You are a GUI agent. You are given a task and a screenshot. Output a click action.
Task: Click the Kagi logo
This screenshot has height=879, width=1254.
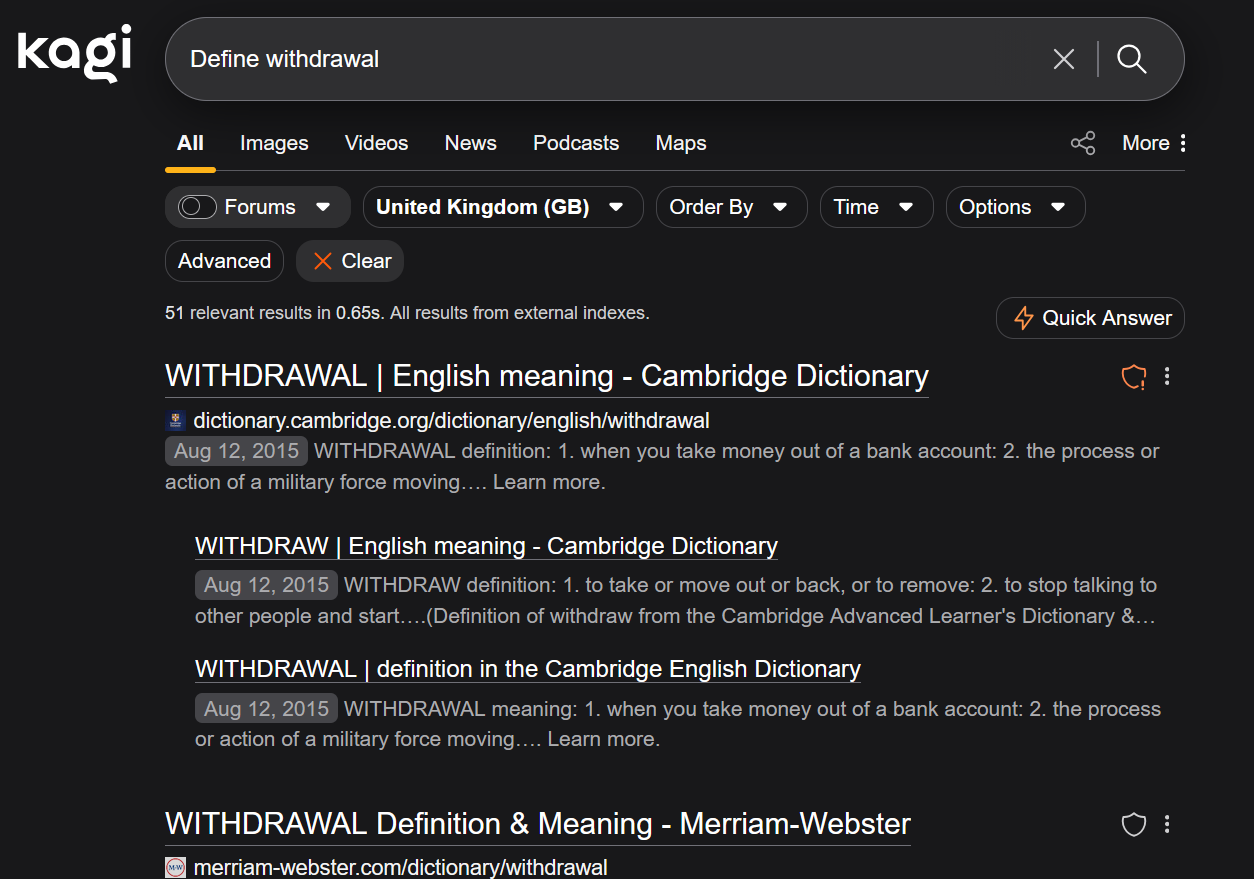coord(74,54)
